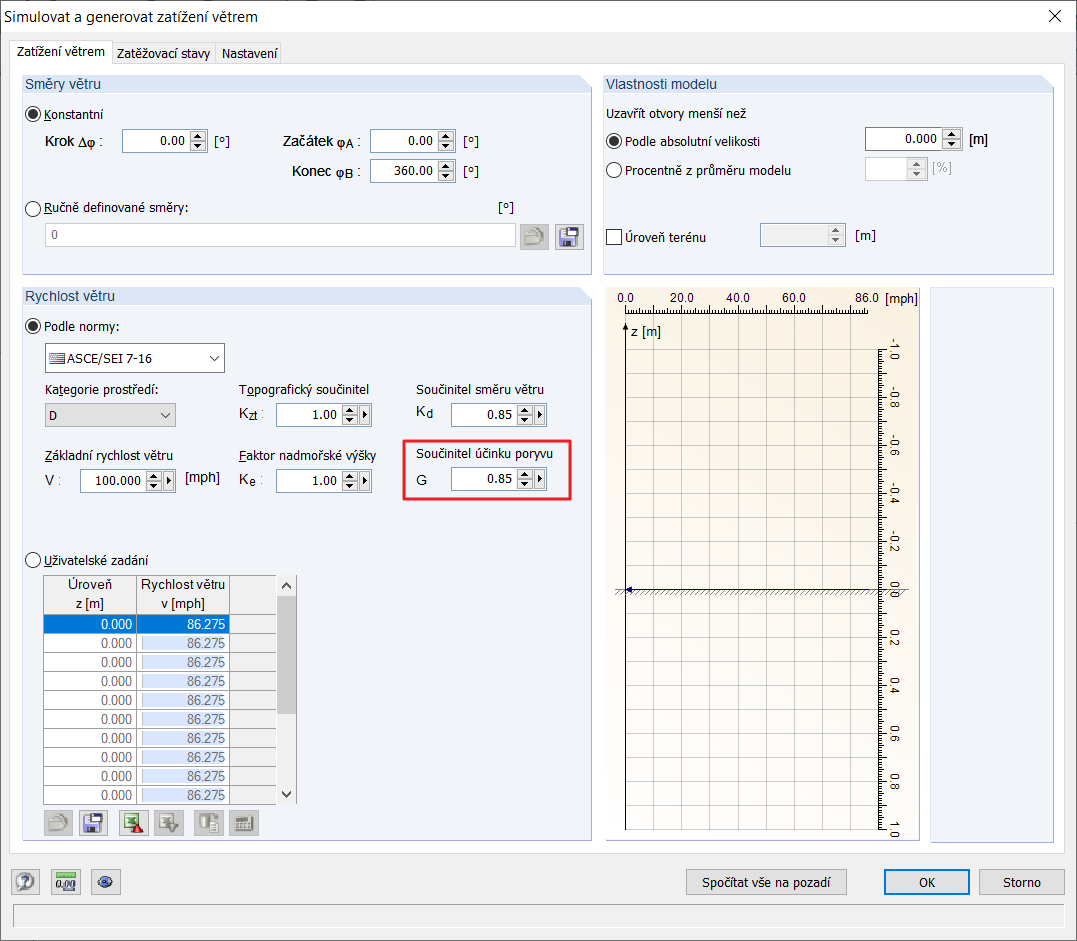Screen dimensions: 1077x941
Task: Click the table settings icon below grid
Action: (x=244, y=822)
